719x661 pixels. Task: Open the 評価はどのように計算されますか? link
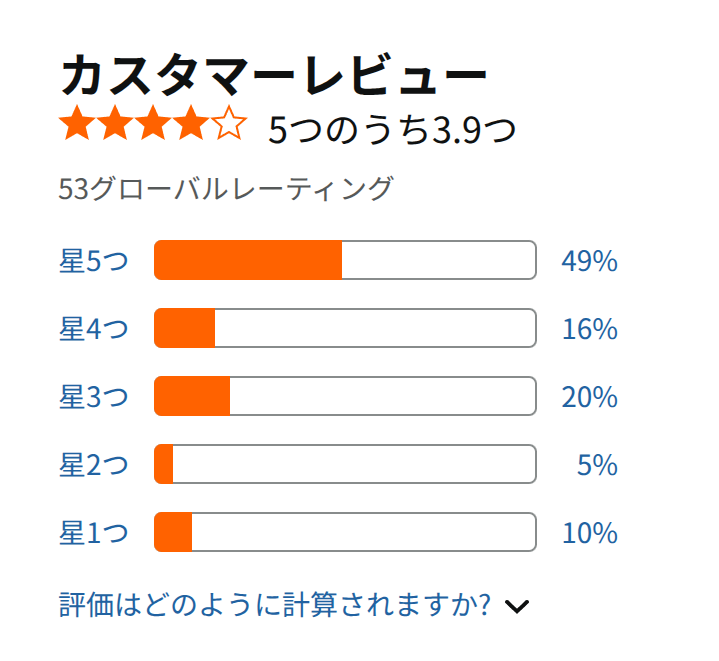click(275, 604)
